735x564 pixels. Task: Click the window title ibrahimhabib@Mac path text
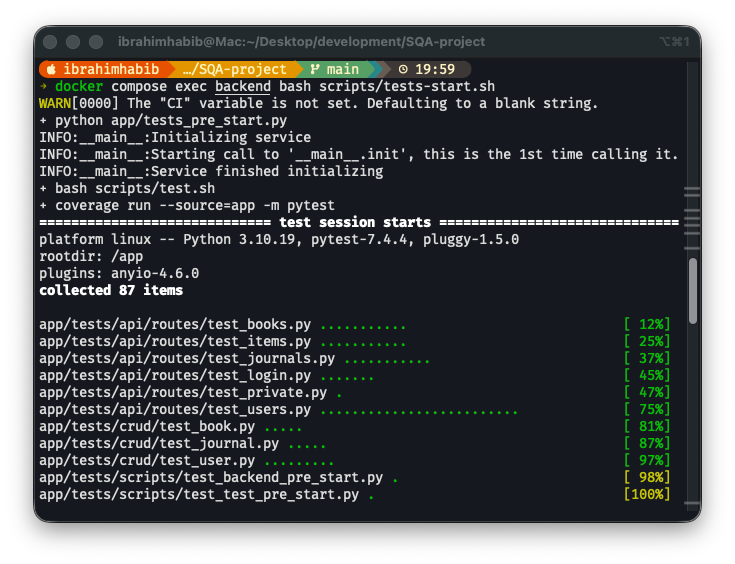[x=301, y=42]
